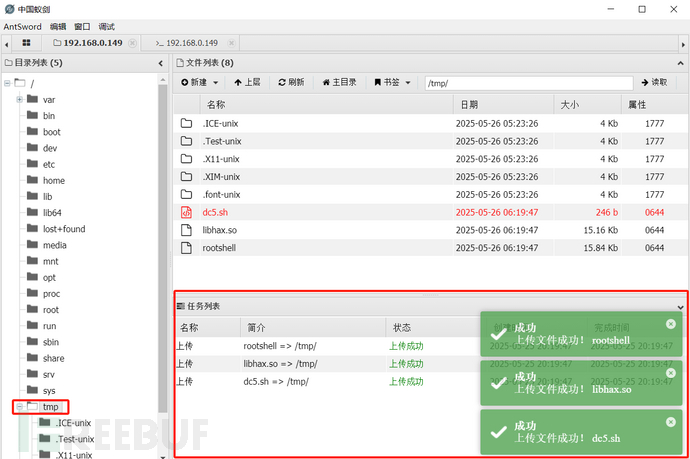Go up one directory with 上层

(x=247, y=82)
